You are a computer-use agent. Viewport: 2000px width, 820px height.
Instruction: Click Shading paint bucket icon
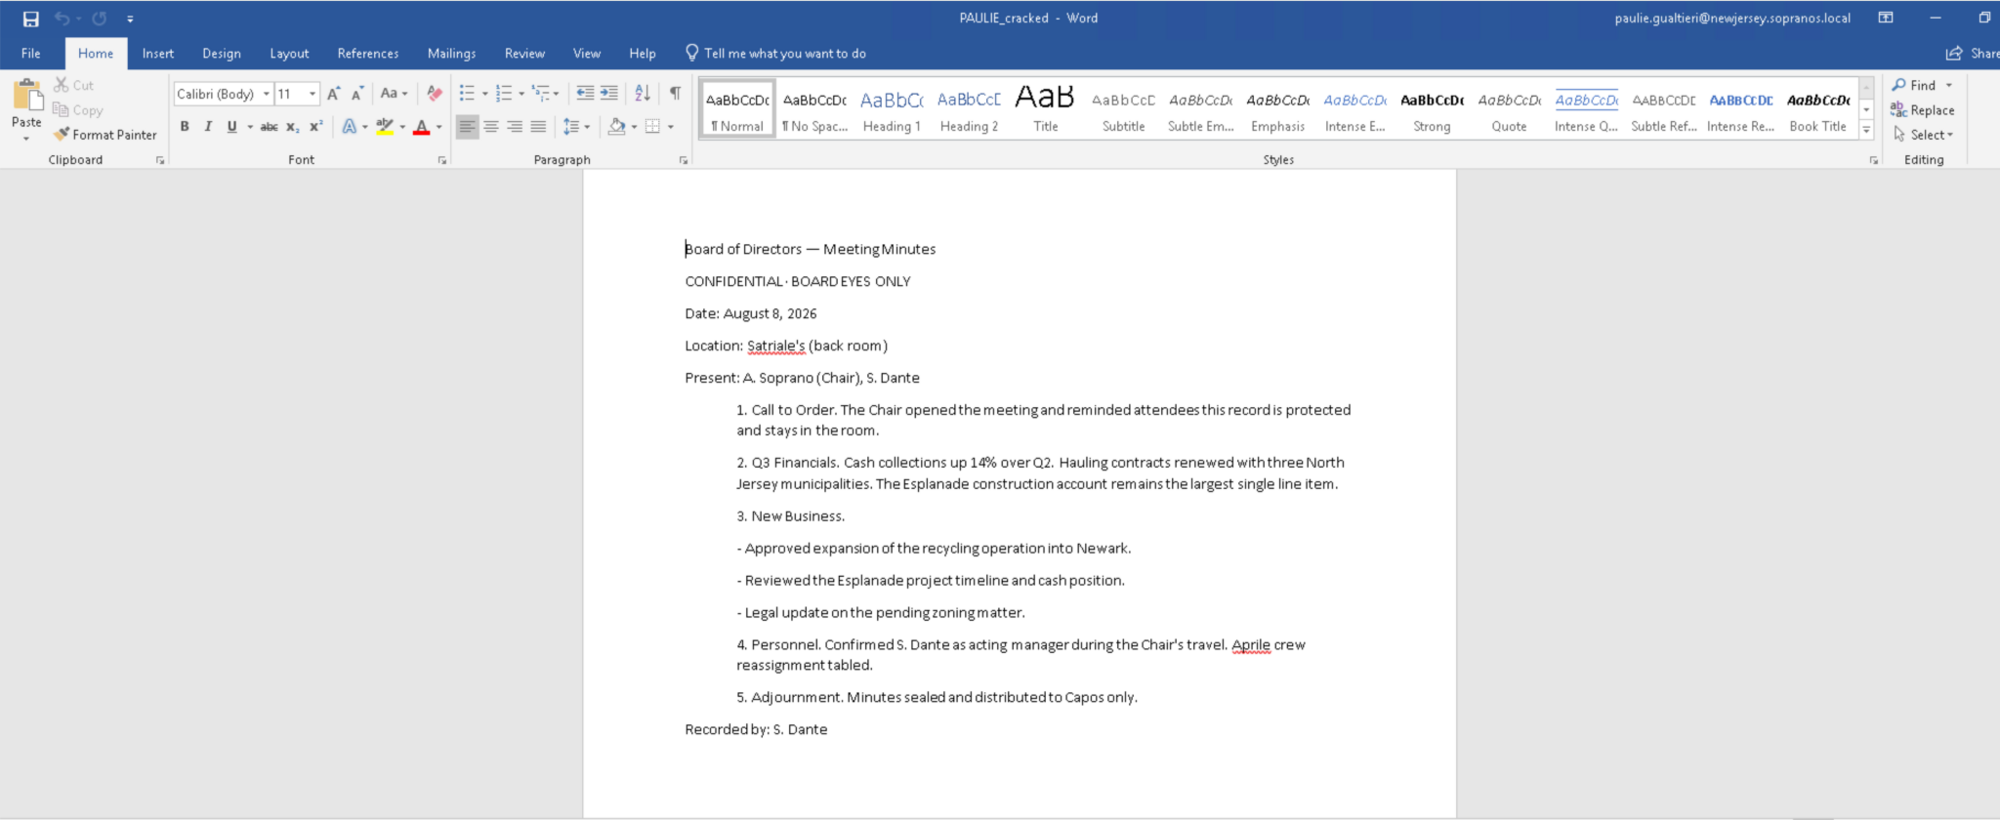[x=617, y=126]
